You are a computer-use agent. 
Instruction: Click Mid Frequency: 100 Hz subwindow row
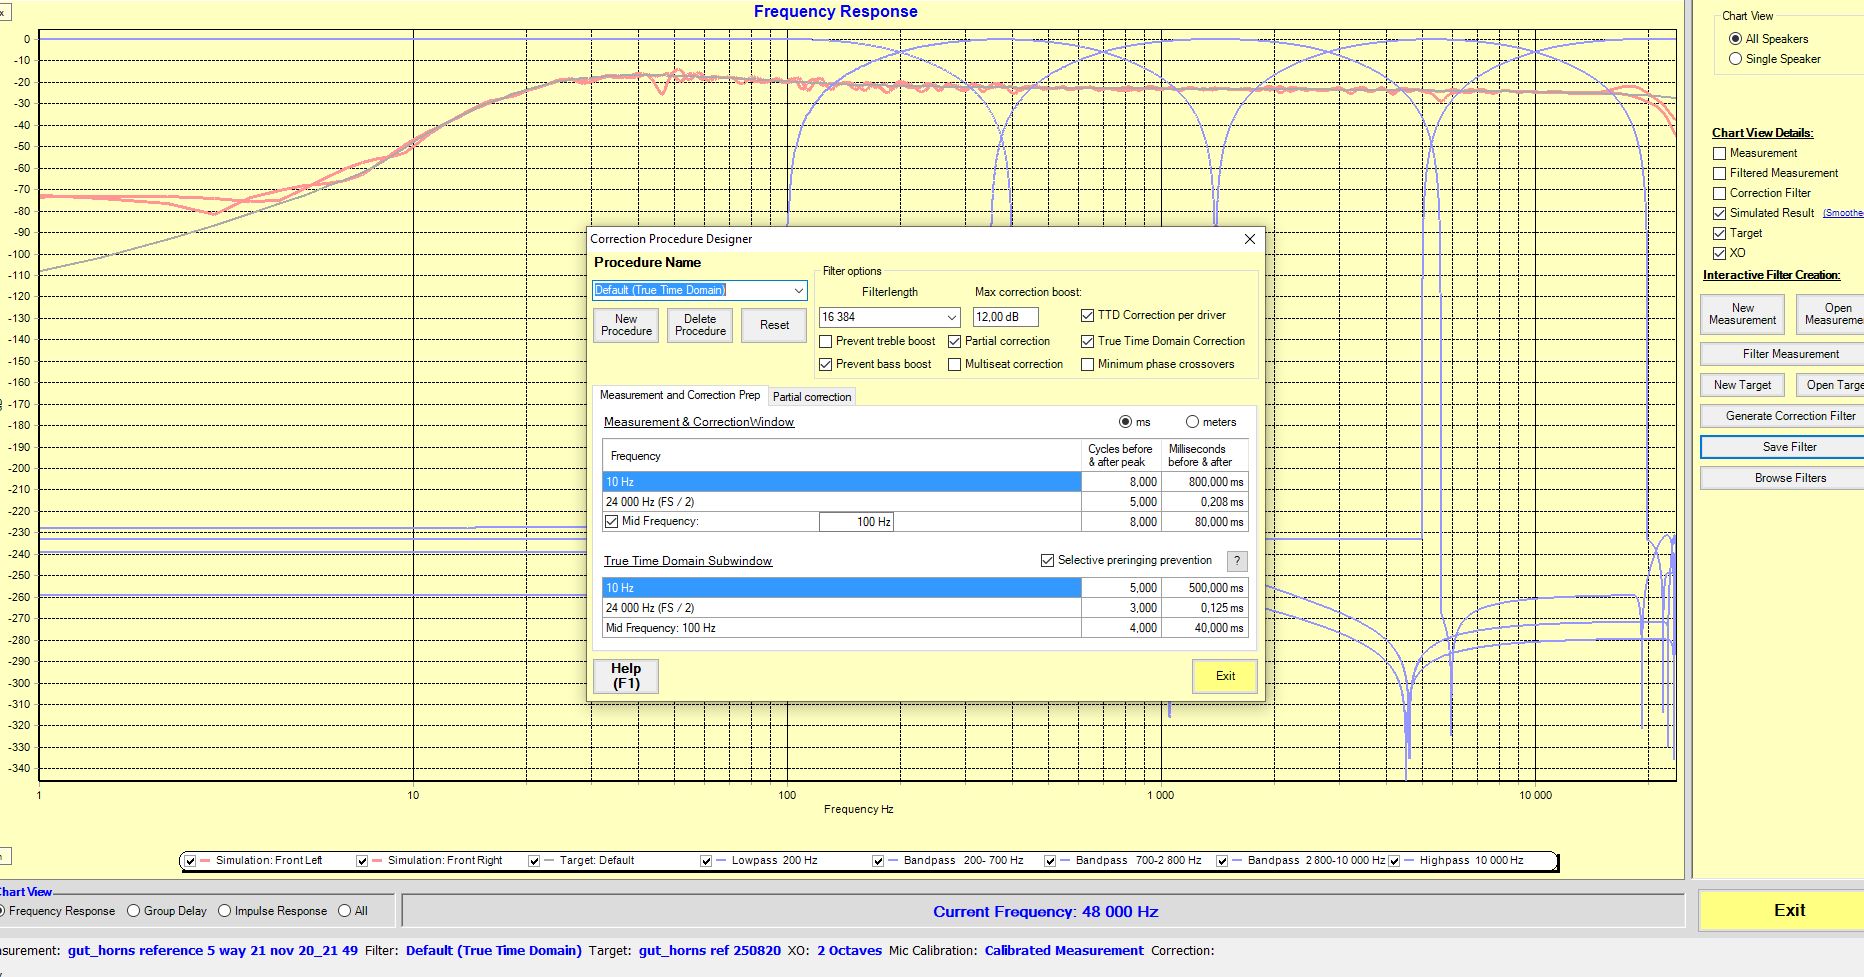[925, 628]
